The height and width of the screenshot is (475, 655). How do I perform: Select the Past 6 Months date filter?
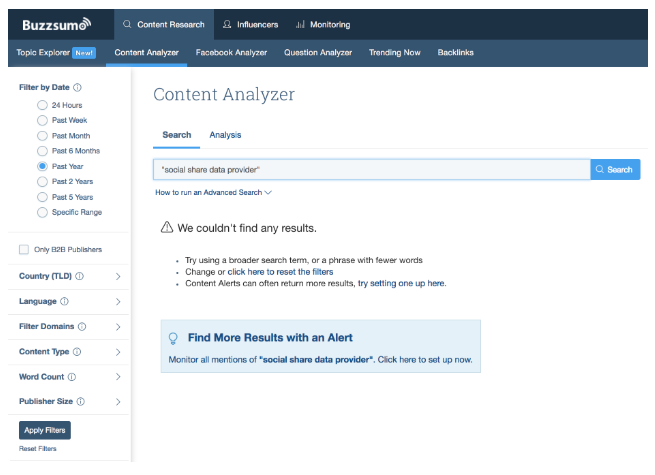click(42, 151)
